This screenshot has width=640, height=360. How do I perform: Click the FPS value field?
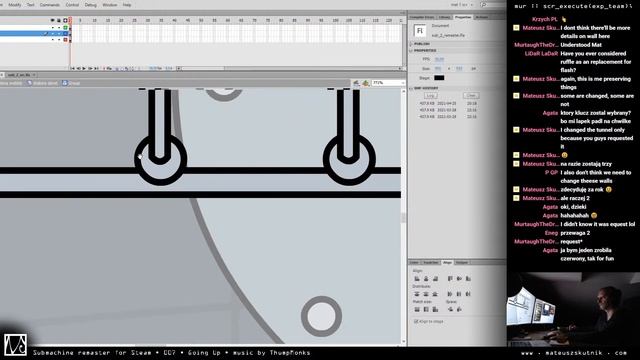coord(439,59)
